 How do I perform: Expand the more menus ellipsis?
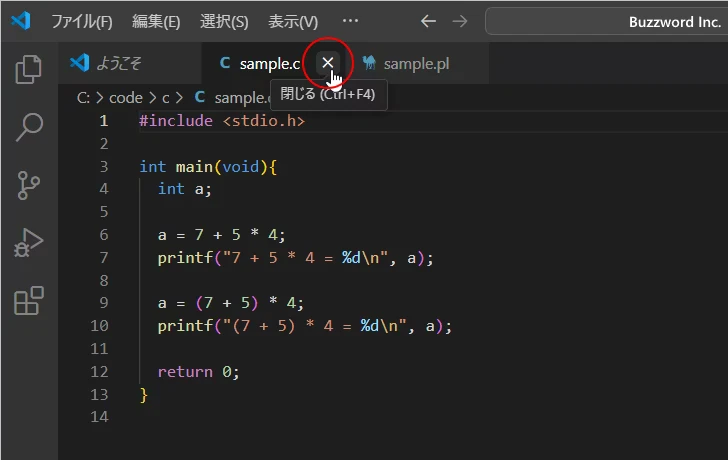(x=350, y=21)
